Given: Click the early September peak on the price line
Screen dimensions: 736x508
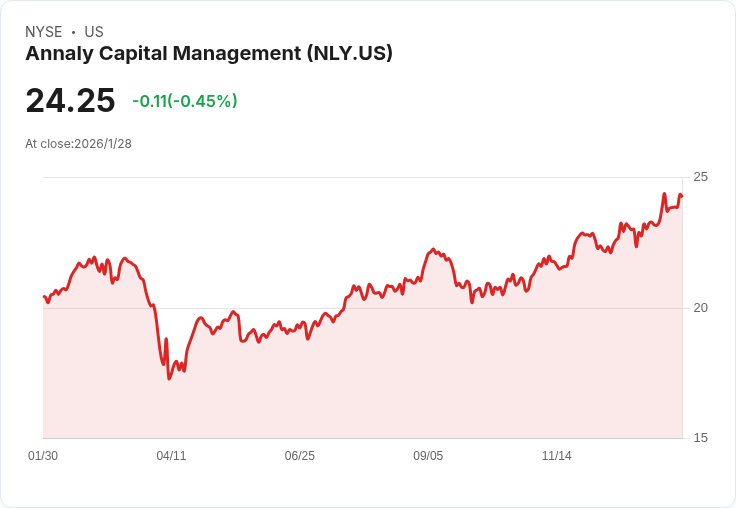Looking at the screenshot, I should (433, 250).
